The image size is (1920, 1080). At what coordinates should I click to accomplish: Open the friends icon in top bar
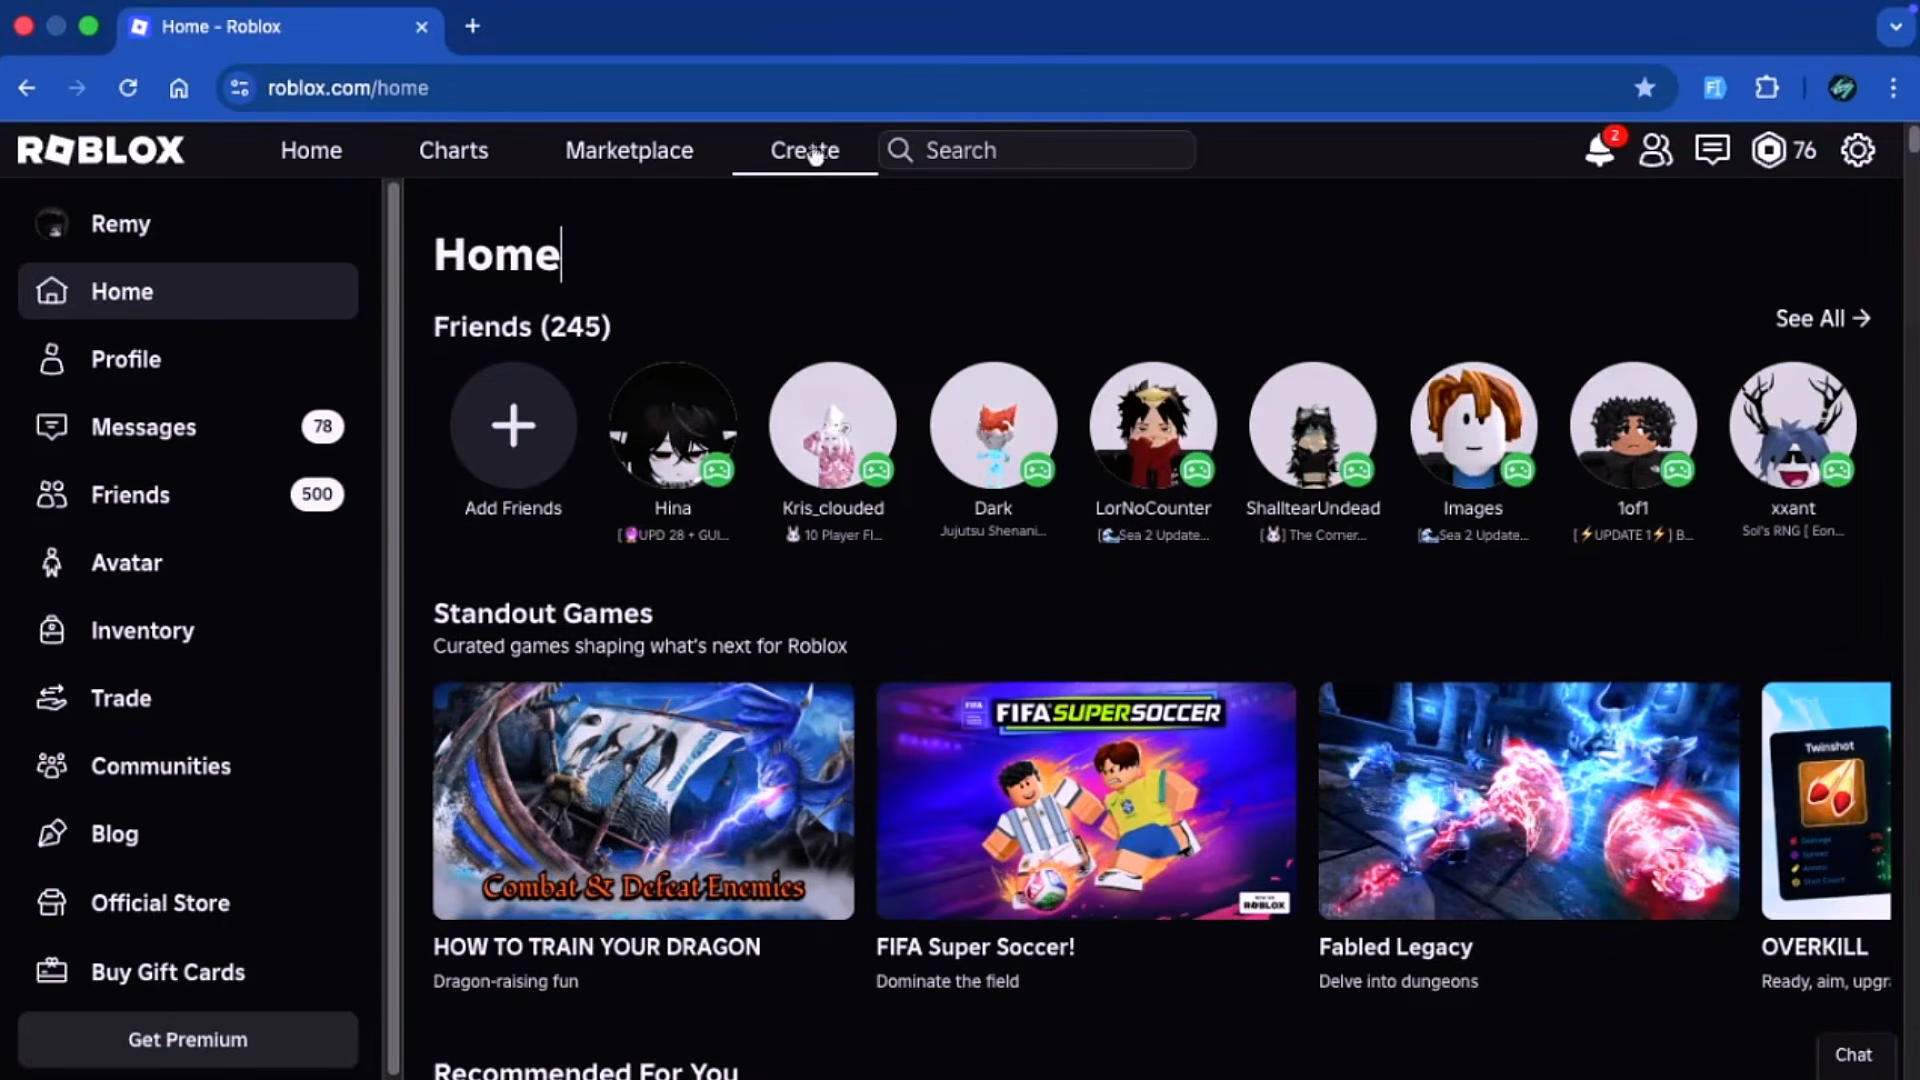click(1655, 151)
